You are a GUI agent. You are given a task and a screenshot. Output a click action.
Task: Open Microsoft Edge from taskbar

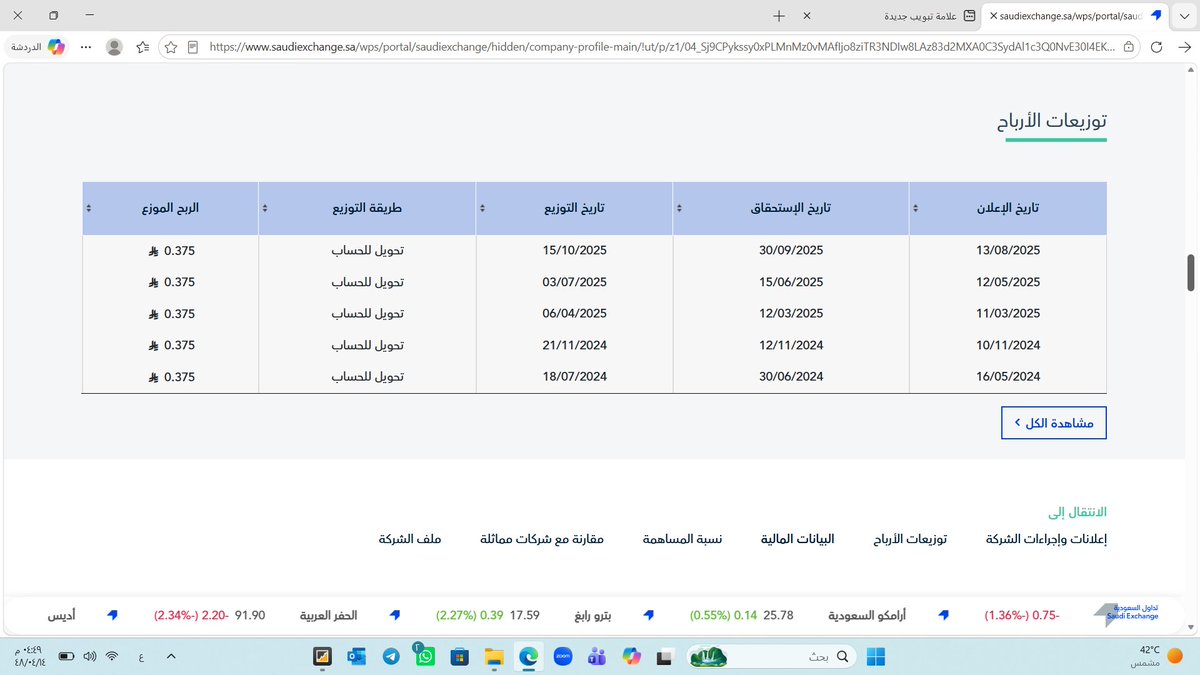(527, 656)
